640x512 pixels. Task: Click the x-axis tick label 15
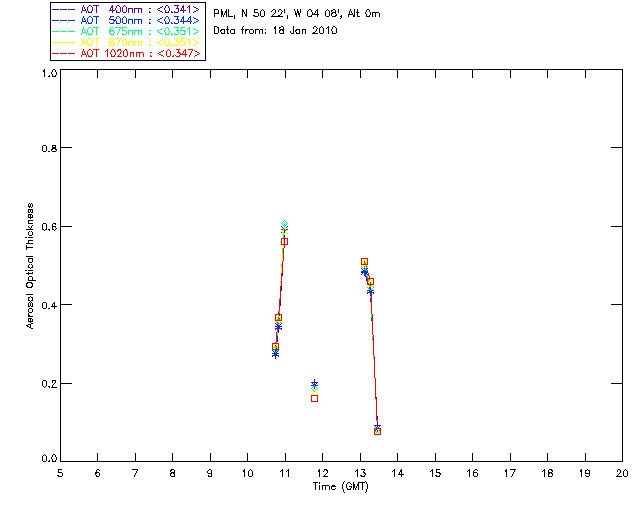435,473
